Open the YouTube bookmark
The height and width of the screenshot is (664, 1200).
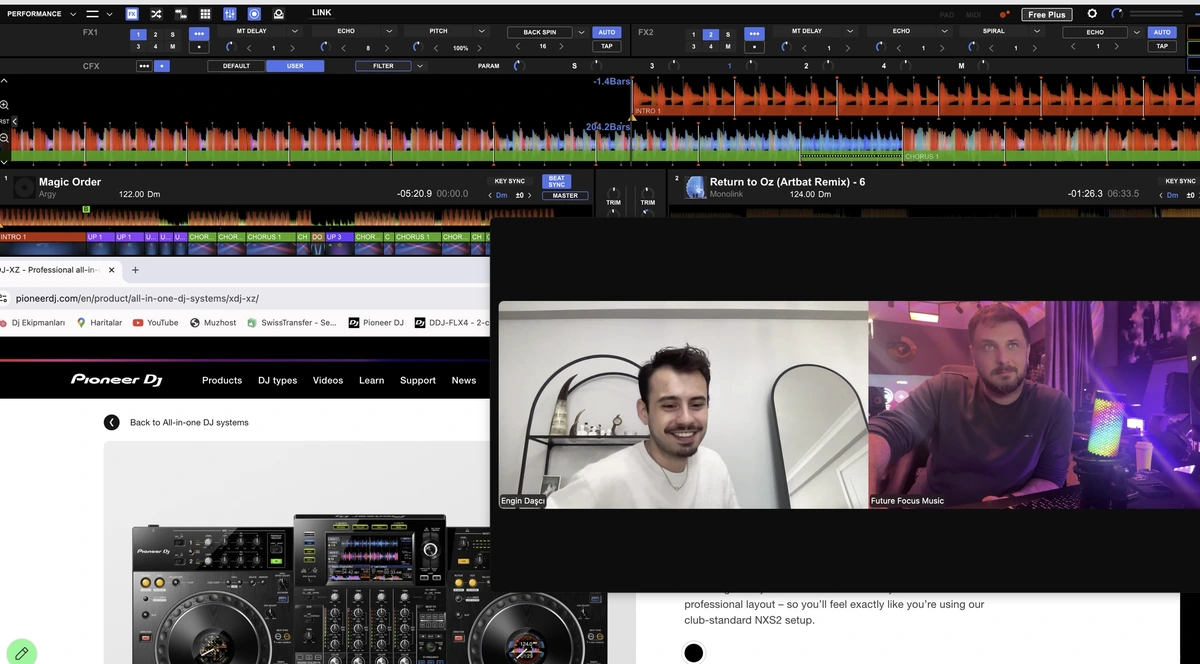(155, 323)
